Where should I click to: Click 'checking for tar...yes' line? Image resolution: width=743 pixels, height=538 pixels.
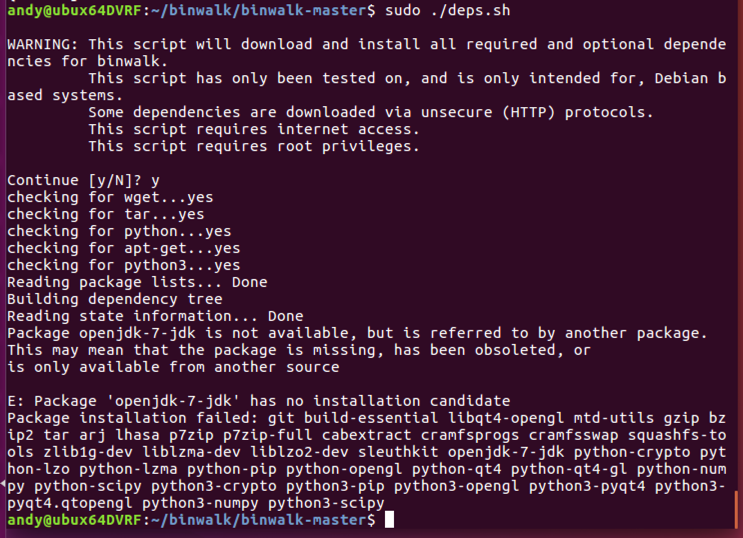tap(106, 214)
